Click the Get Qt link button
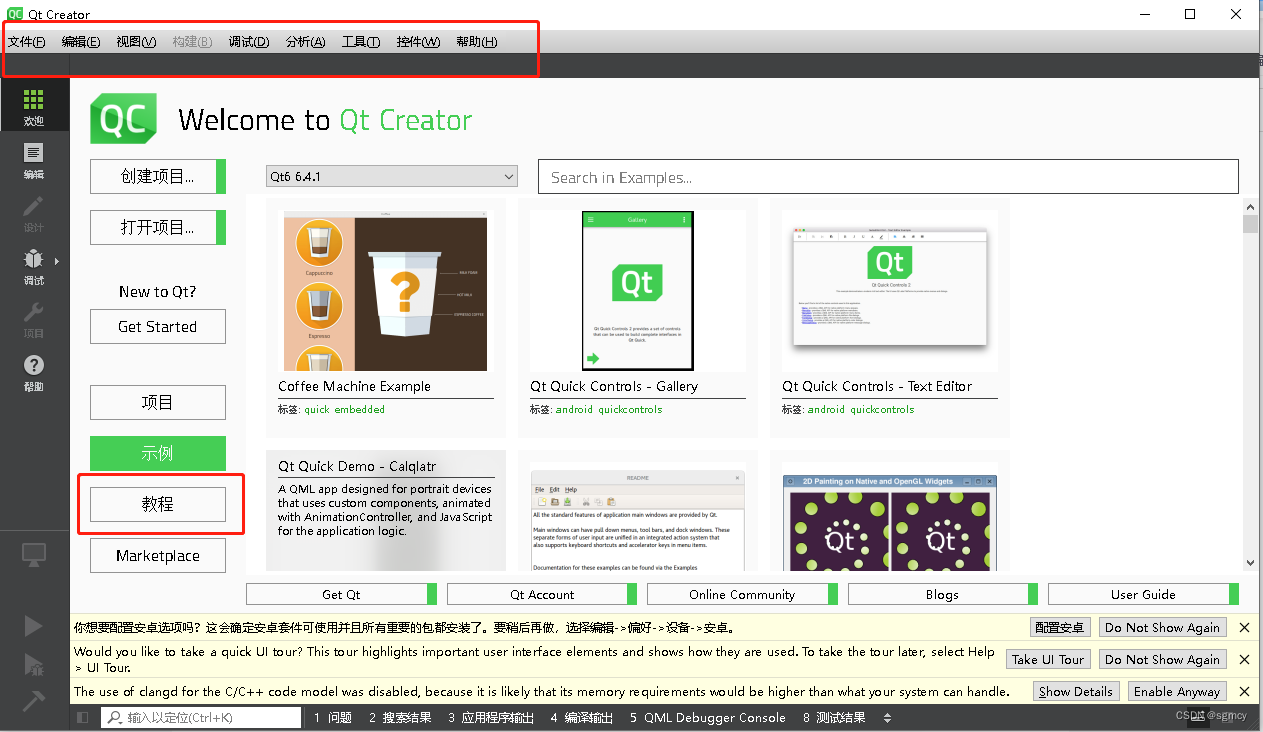The height and width of the screenshot is (732, 1263). [341, 595]
